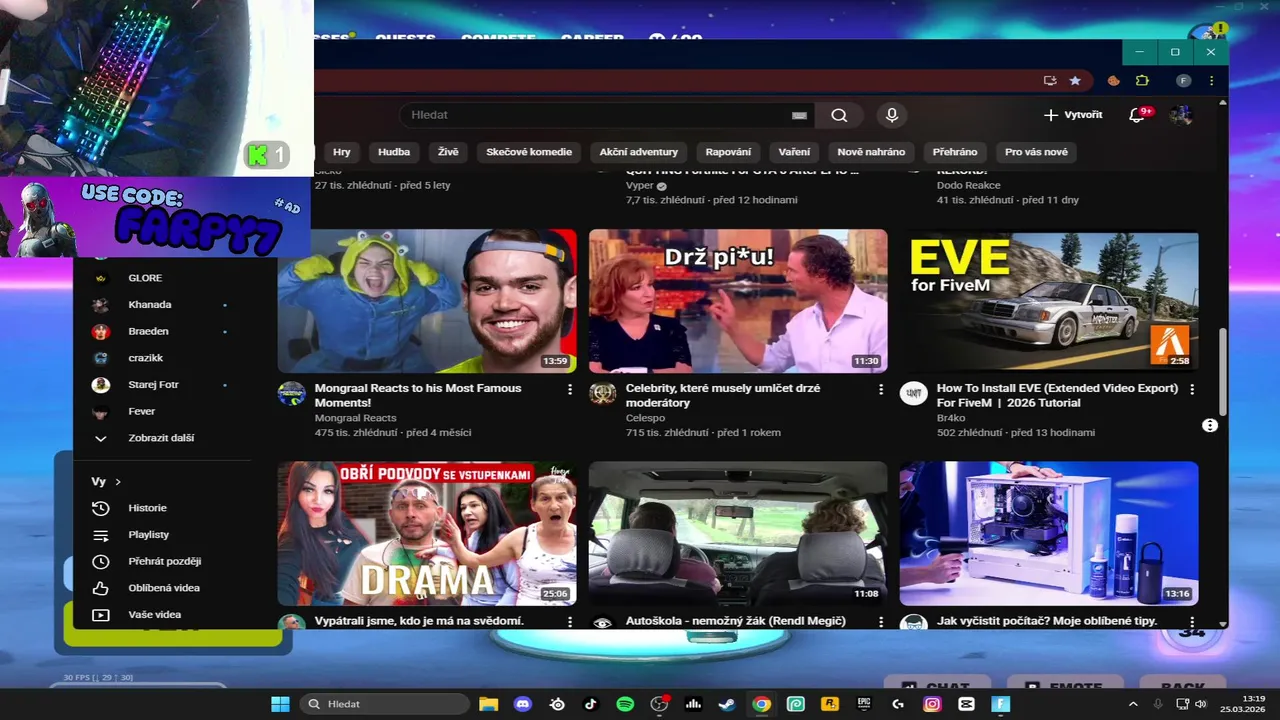This screenshot has height=720, width=1280.
Task: Click the Windows Start button
Action: click(x=280, y=704)
